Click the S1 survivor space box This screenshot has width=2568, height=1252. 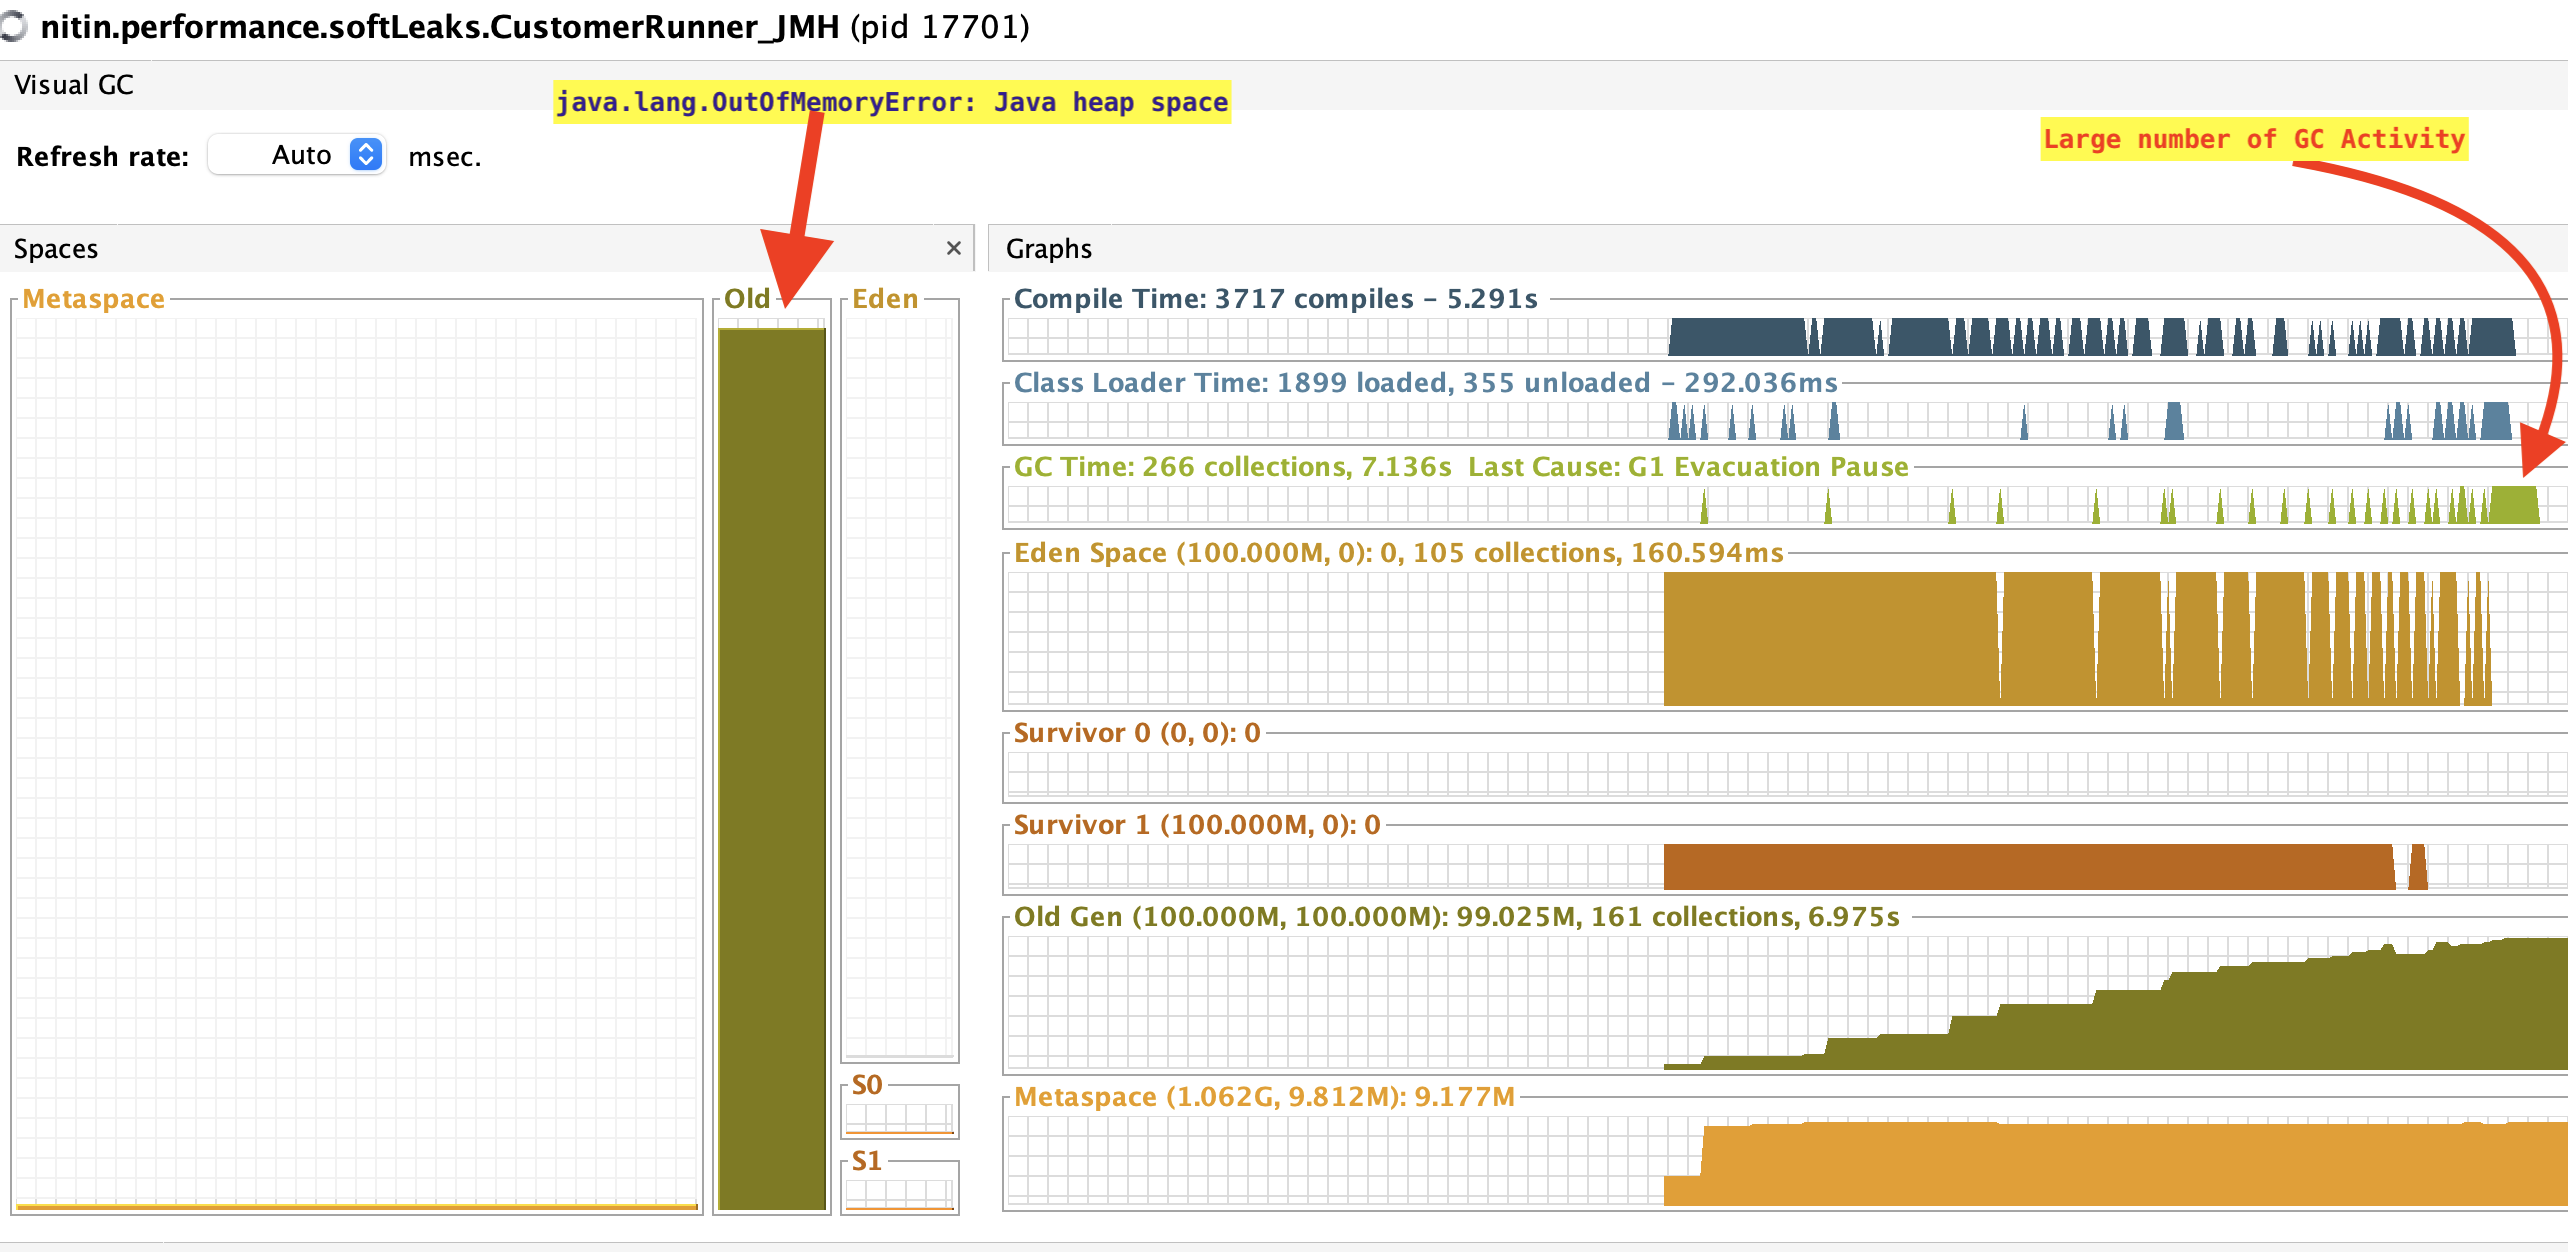point(899,1193)
